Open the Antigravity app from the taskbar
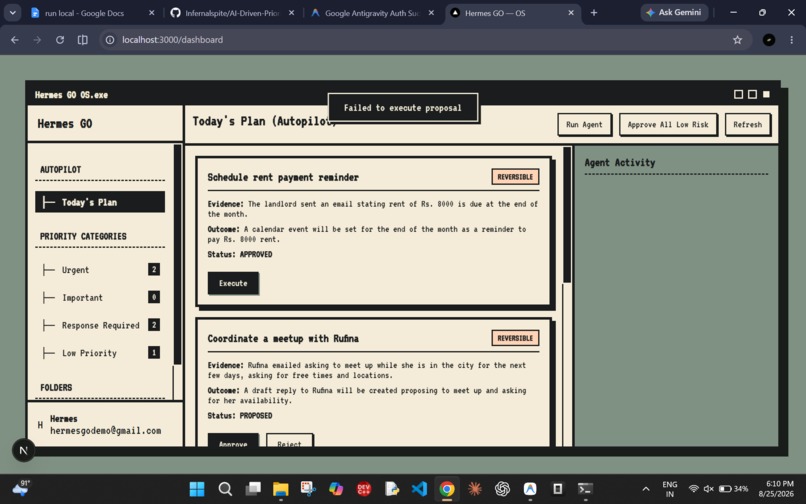806x504 pixels. click(x=530, y=489)
